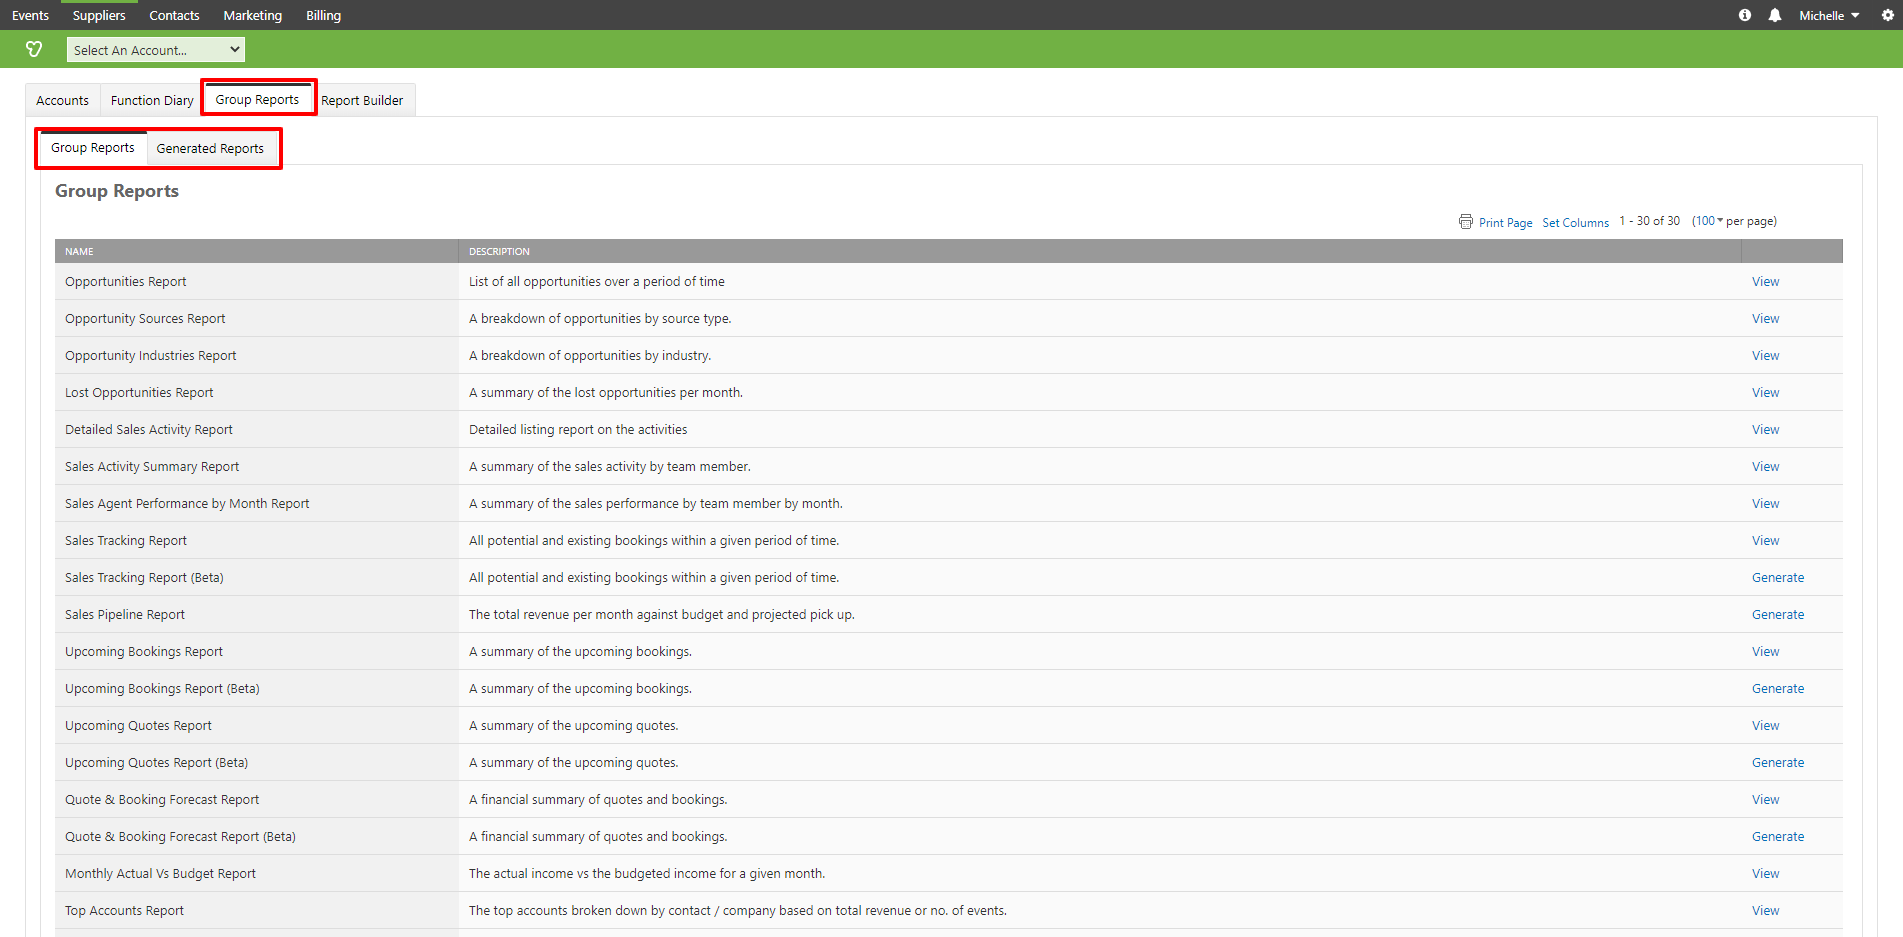The width and height of the screenshot is (1903, 937).
Task: Switch to the Generated Reports sub-tab
Action: coord(210,148)
